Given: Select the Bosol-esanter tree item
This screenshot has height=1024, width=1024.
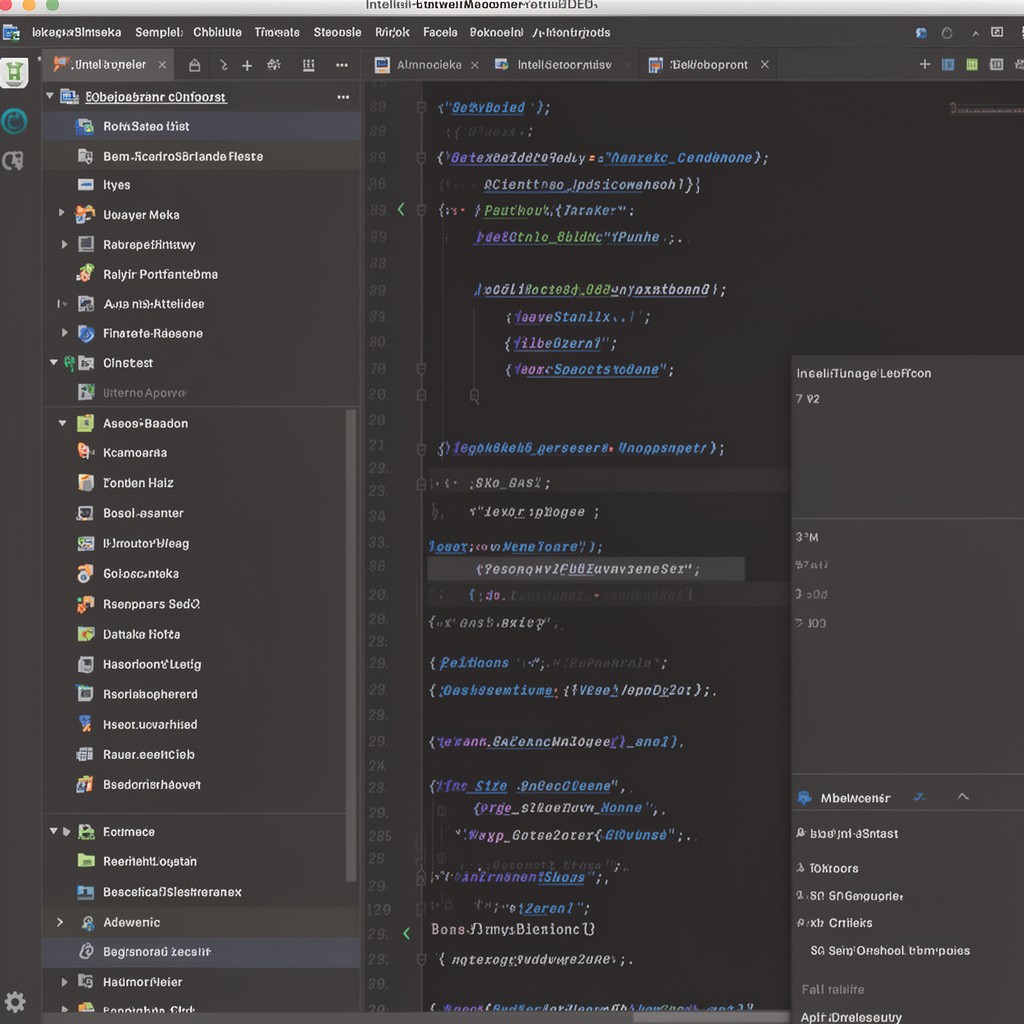Looking at the screenshot, I should (195, 513).
